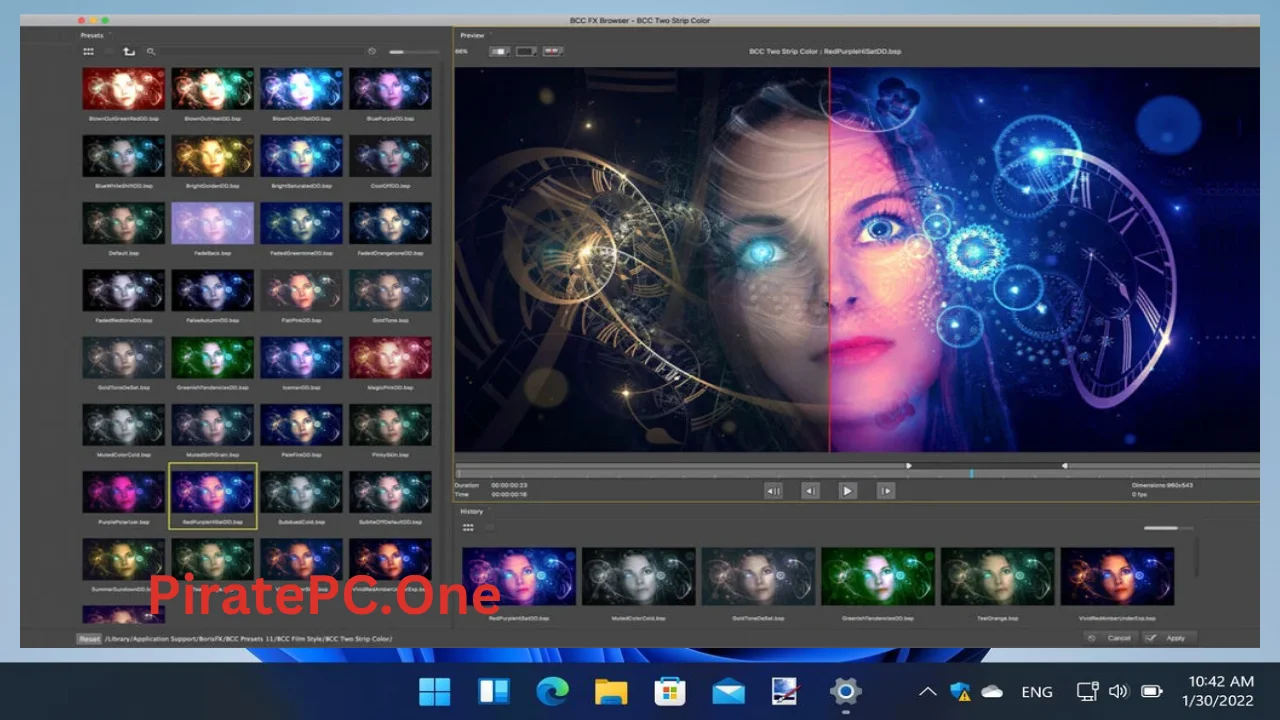Image resolution: width=1280 pixels, height=720 pixels.
Task: Click the preview zoom percentage value
Action: pos(461,51)
